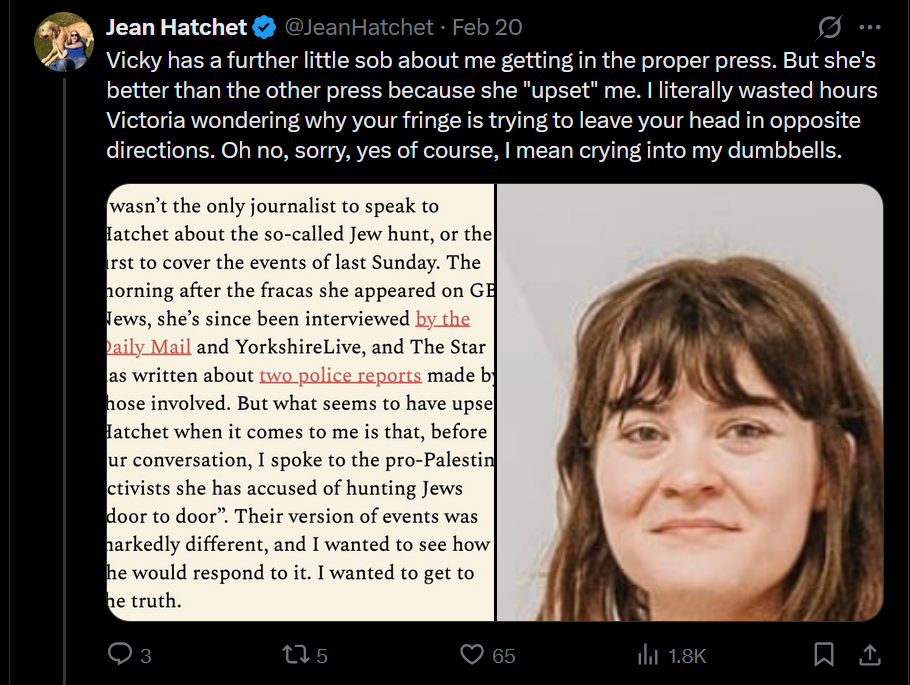The width and height of the screenshot is (910, 685).
Task: Click the like count of 65
Action: click(x=504, y=656)
